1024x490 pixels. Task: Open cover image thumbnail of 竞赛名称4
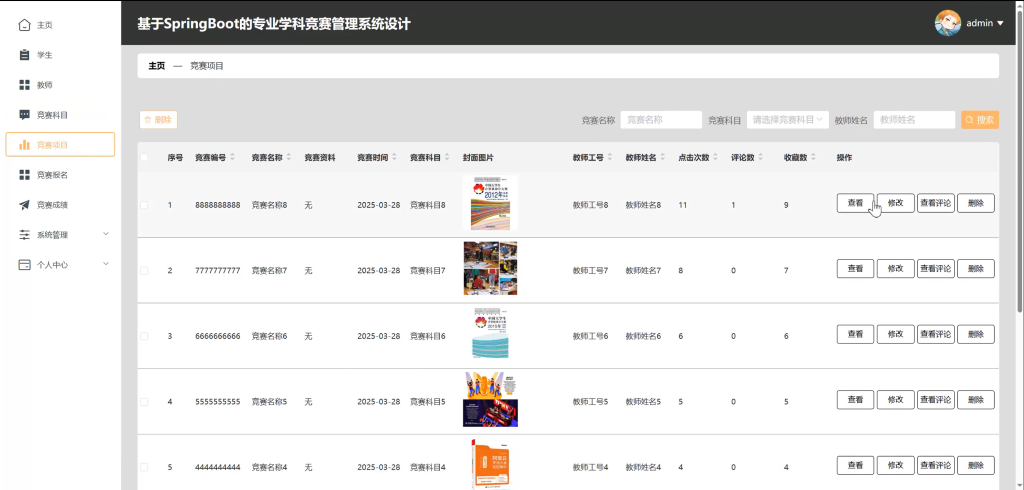490,465
